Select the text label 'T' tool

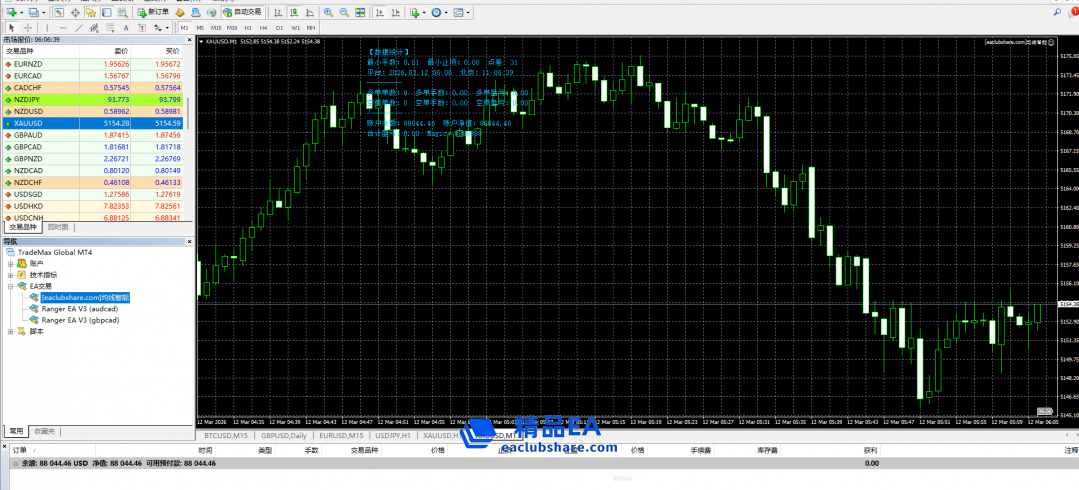(x=142, y=28)
